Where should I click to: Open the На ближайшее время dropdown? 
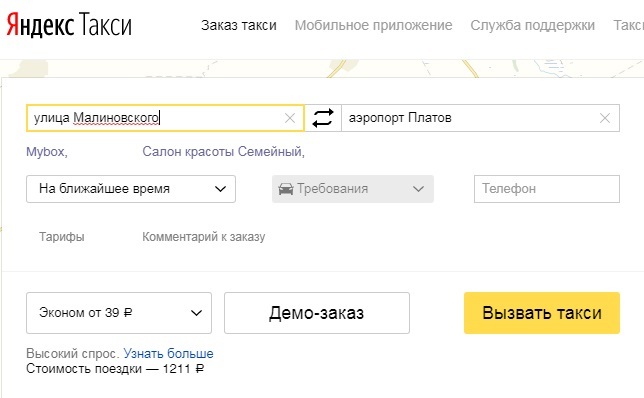click(131, 189)
